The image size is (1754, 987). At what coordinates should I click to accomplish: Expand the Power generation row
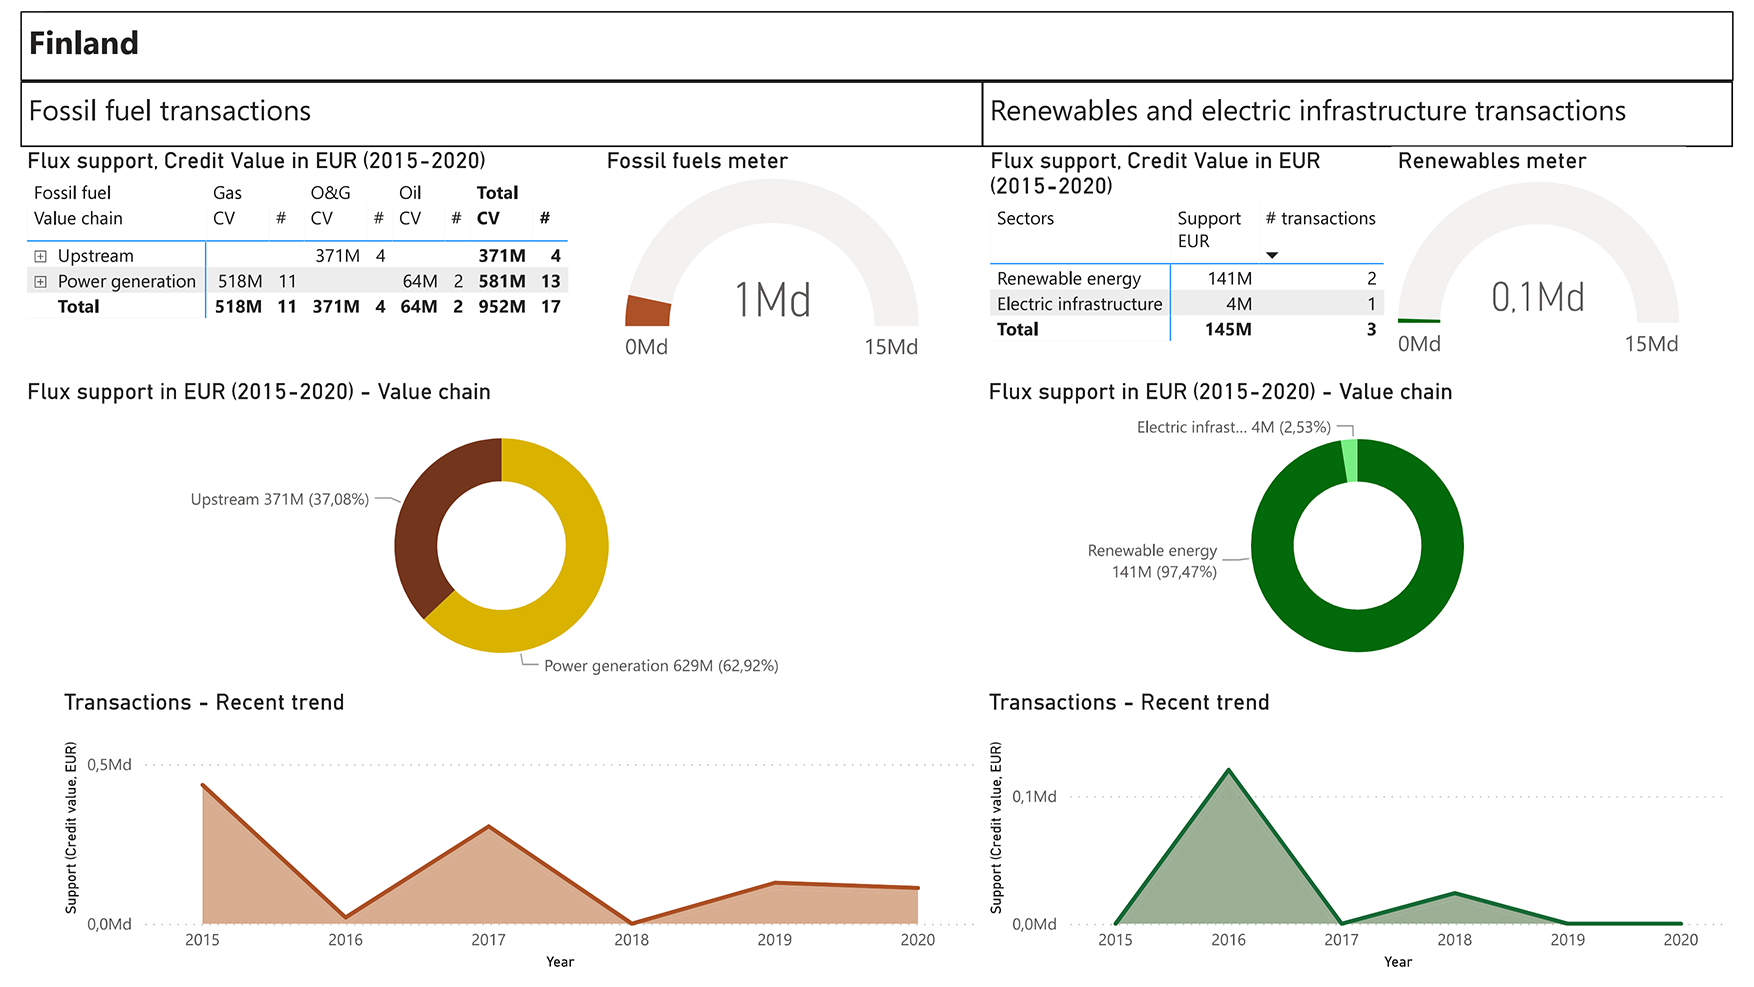[40, 282]
